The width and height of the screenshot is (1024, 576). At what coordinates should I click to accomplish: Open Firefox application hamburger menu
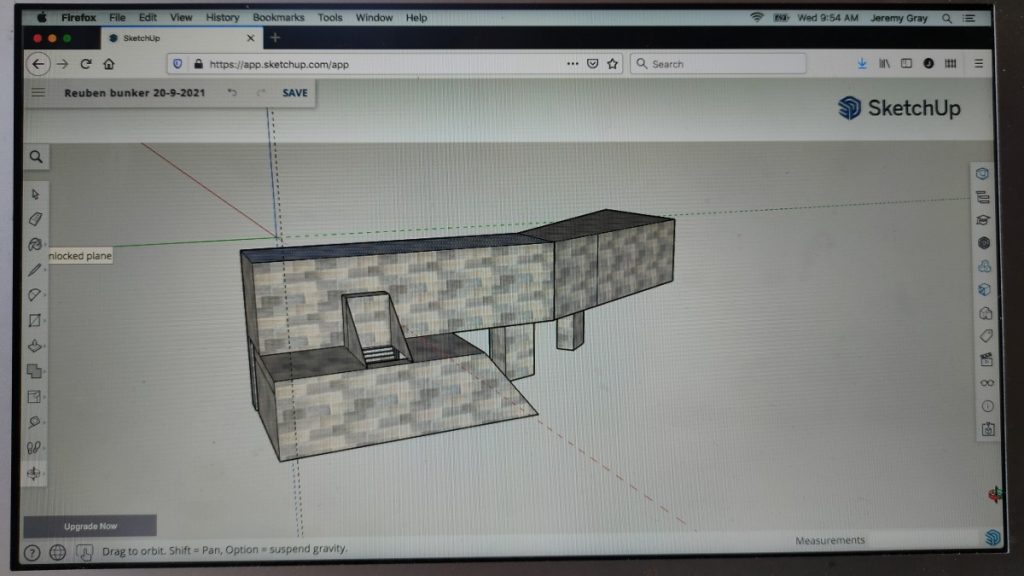[978, 63]
